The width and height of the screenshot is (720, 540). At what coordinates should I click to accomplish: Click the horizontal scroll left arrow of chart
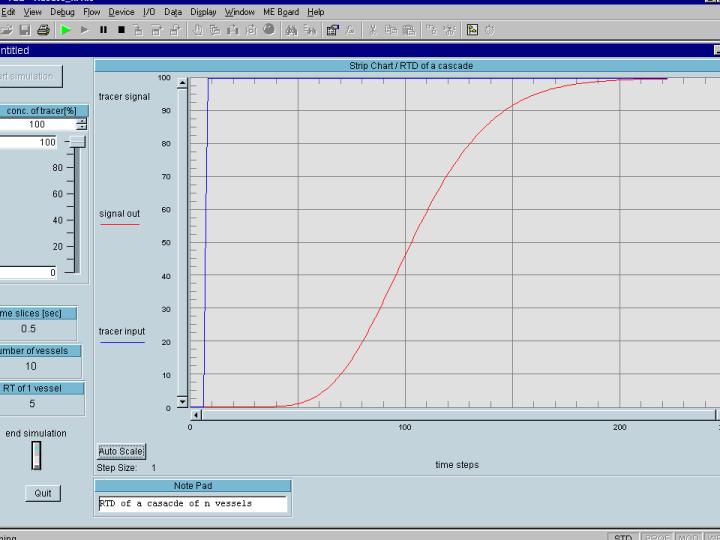click(x=196, y=414)
